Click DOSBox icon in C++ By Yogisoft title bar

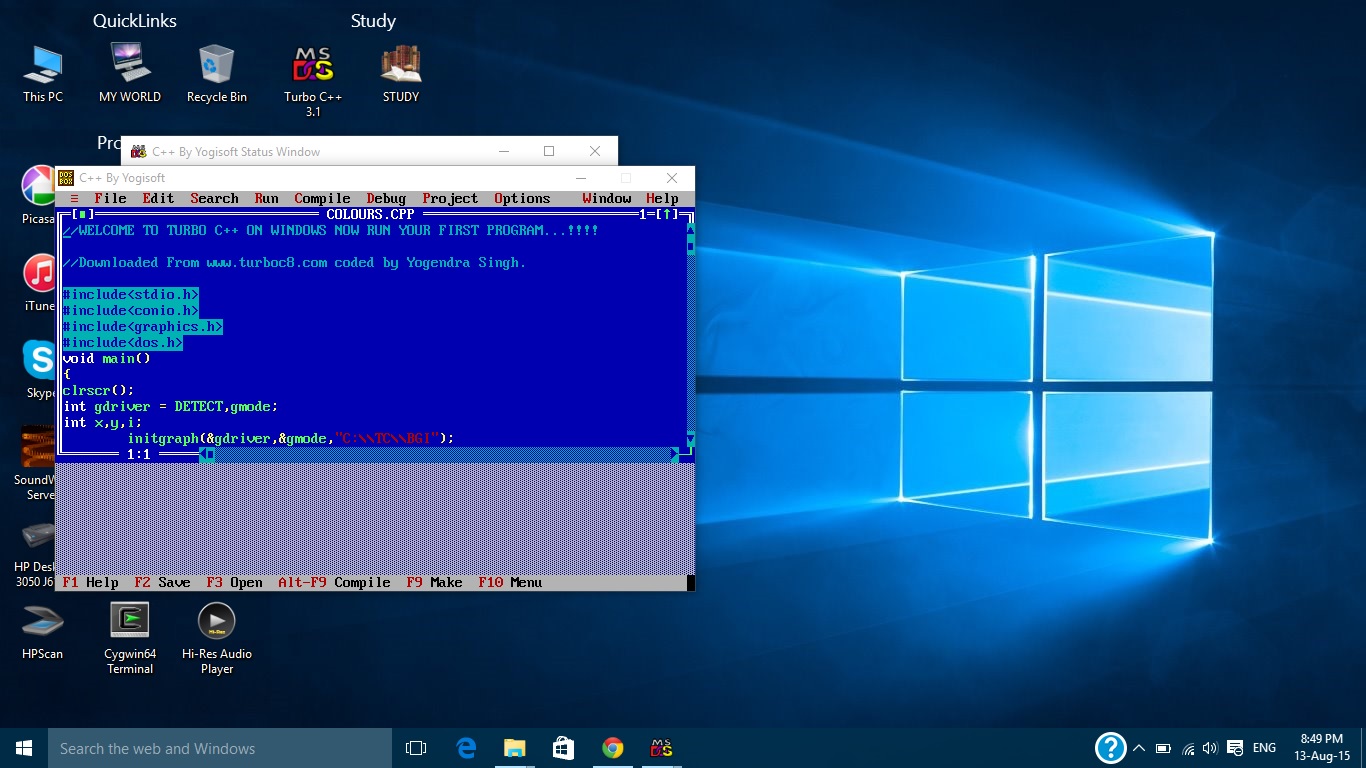tap(66, 178)
